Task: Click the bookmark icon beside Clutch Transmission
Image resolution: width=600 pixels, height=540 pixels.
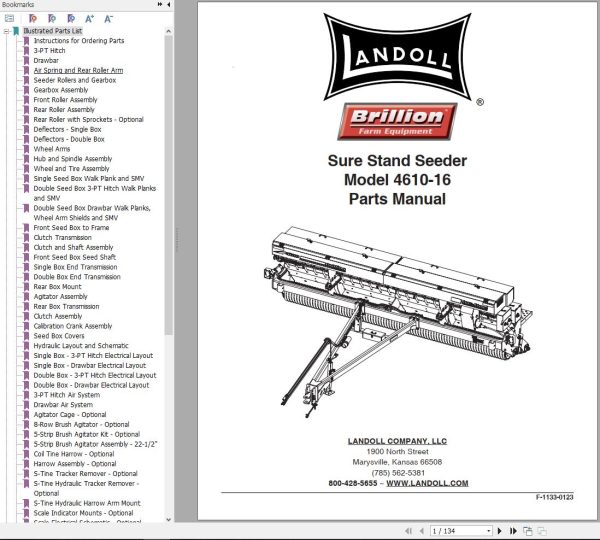Action: pos(26,238)
